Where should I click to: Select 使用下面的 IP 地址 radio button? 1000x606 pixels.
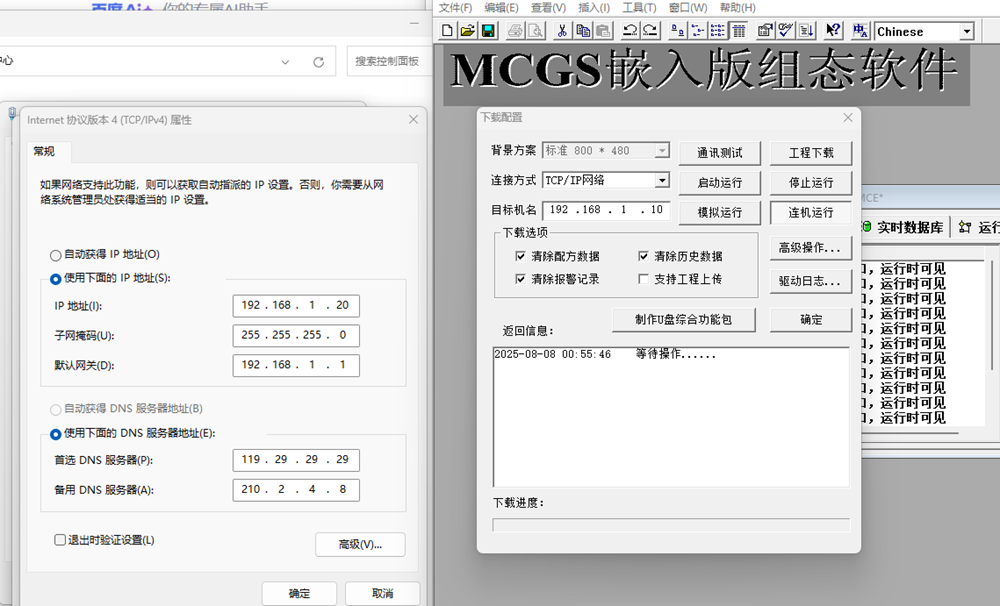(x=55, y=279)
